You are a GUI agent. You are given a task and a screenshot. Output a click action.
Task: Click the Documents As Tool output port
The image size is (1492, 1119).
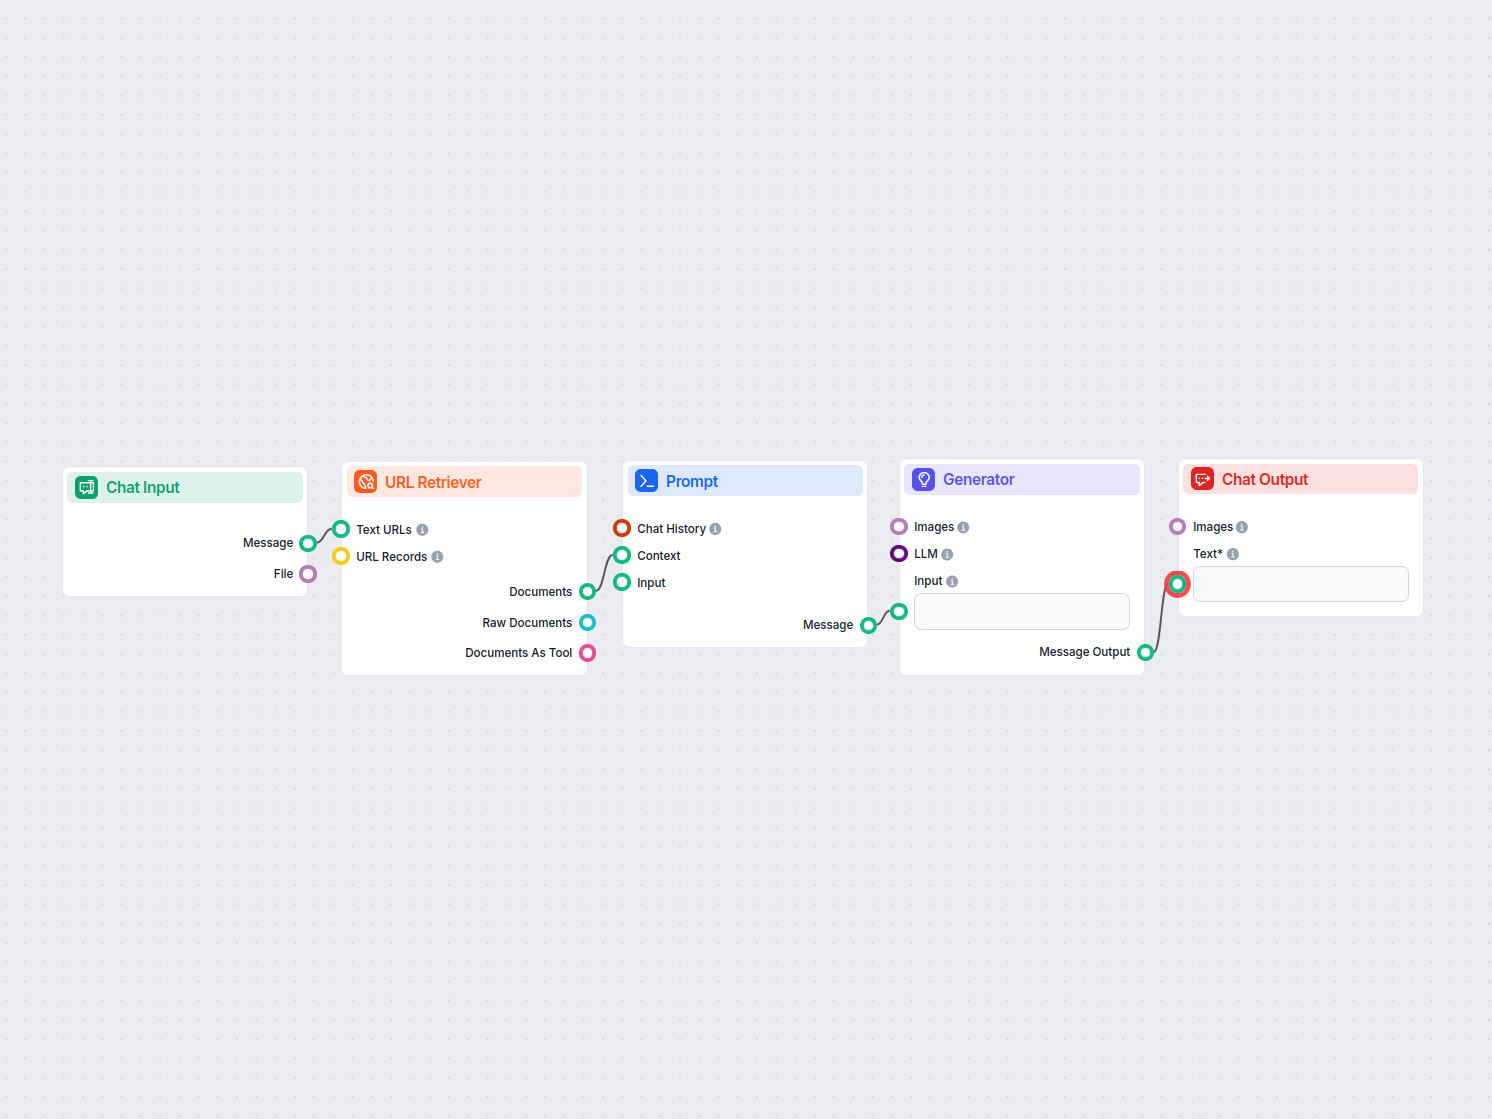click(588, 653)
